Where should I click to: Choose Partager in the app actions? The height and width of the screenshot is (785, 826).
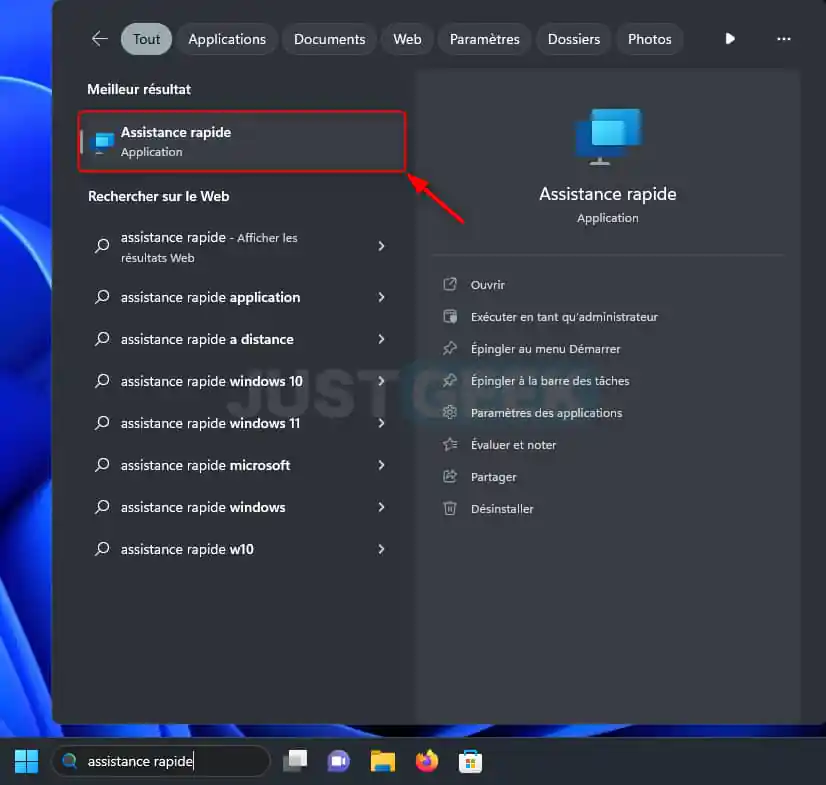494,477
